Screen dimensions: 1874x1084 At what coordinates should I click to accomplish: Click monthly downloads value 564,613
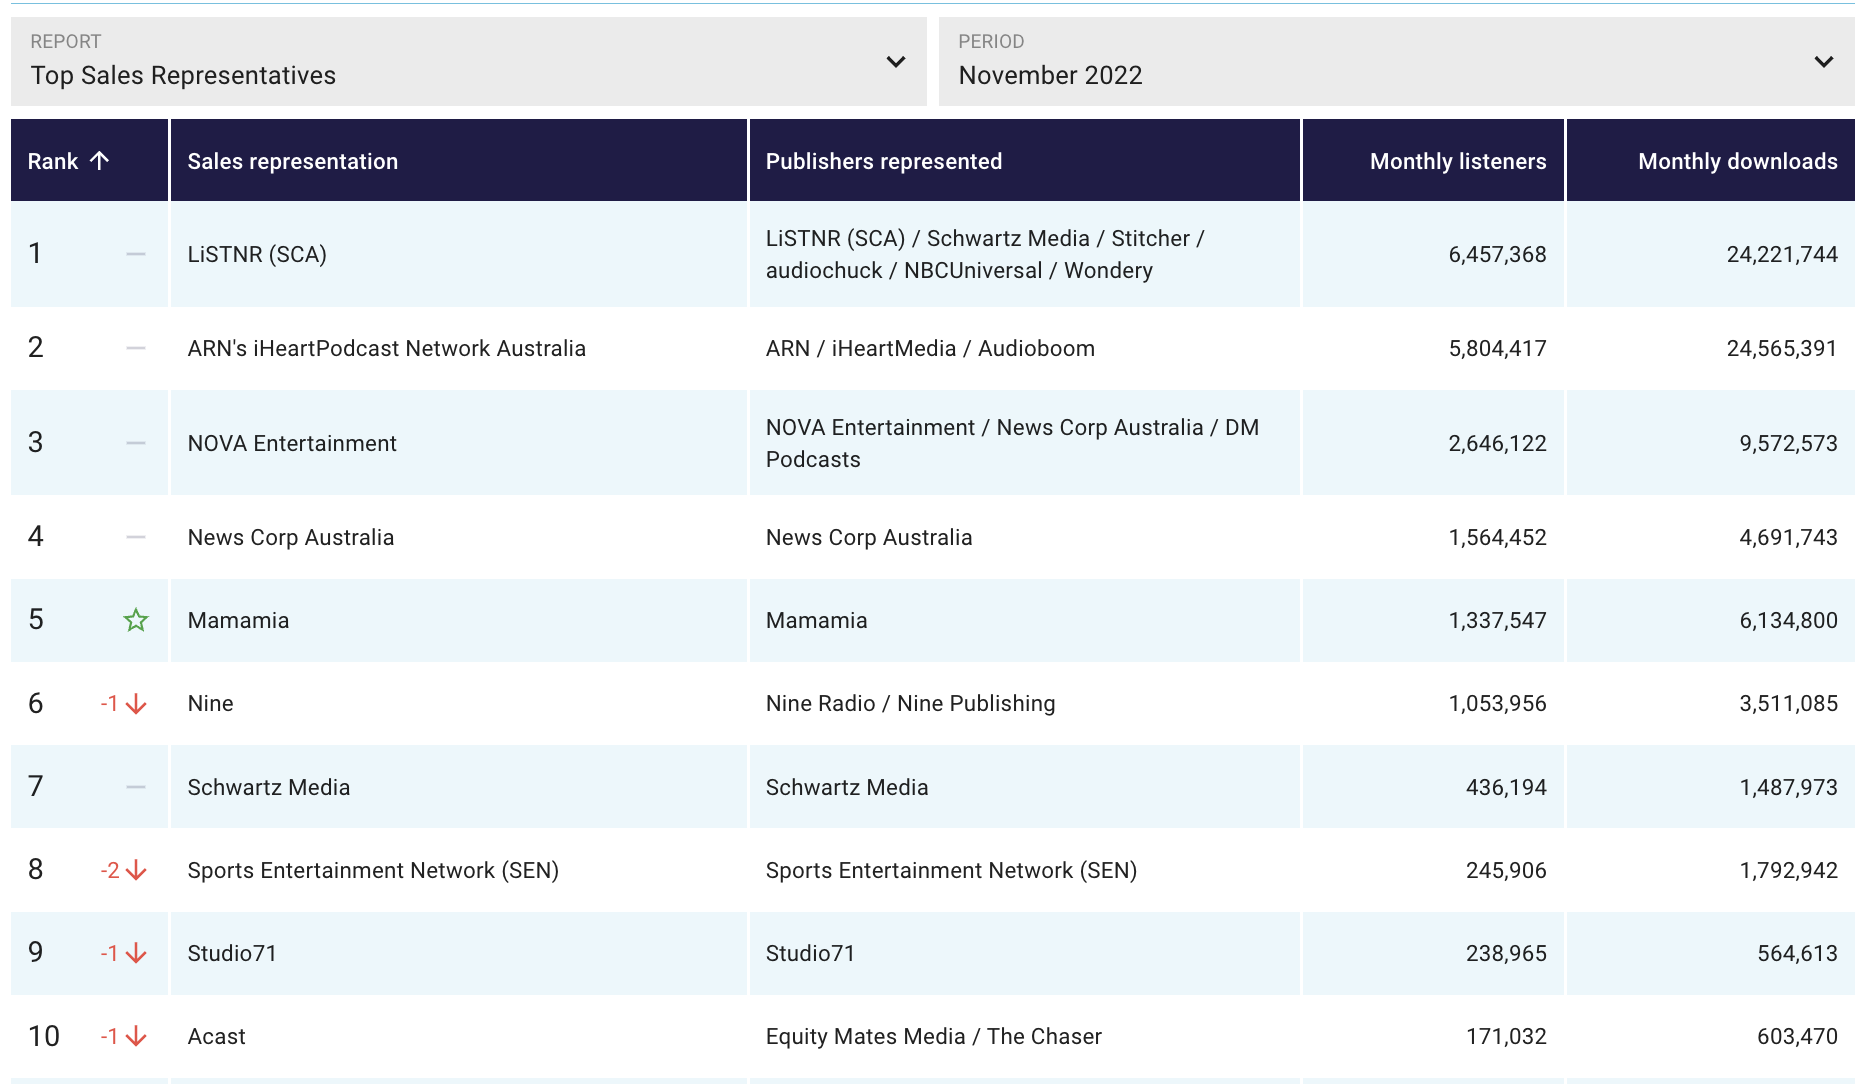coord(1797,953)
